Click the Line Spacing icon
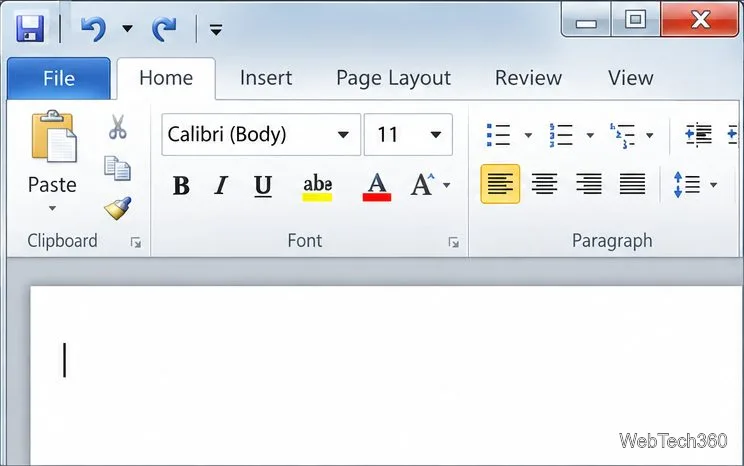 click(687, 185)
